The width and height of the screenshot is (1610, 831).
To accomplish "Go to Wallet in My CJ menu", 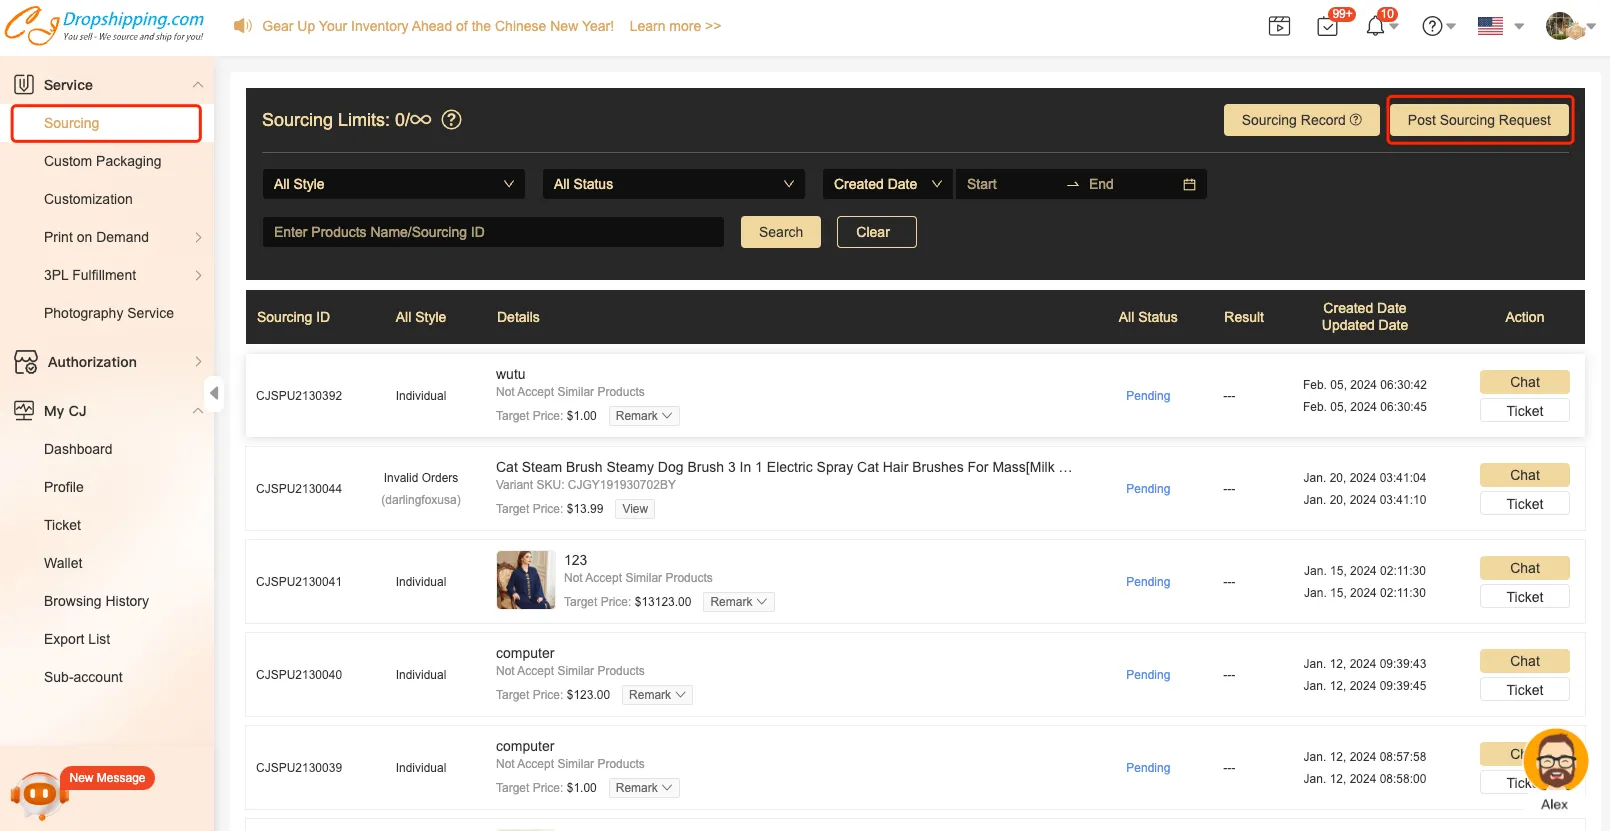I will [63, 563].
